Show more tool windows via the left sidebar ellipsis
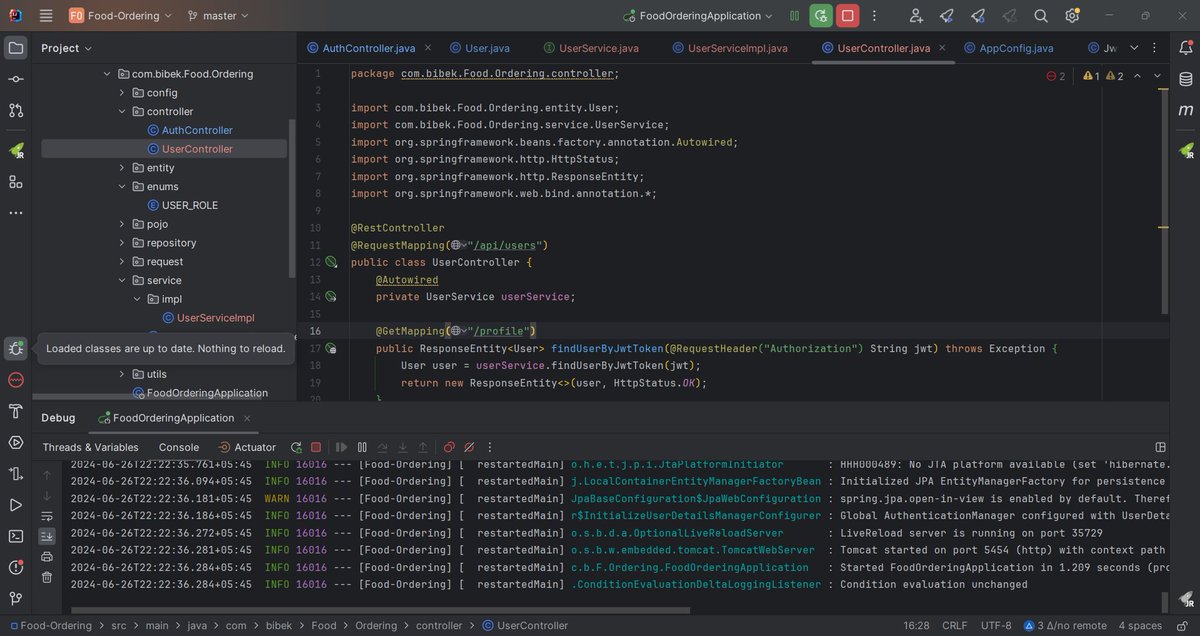Viewport: 1200px width, 636px height. [x=16, y=213]
